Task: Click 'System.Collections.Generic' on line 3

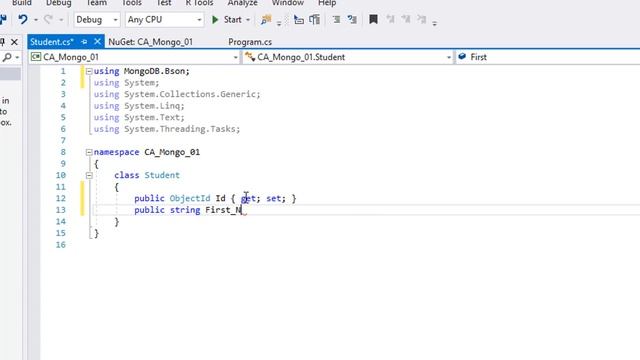Action: pos(191,94)
